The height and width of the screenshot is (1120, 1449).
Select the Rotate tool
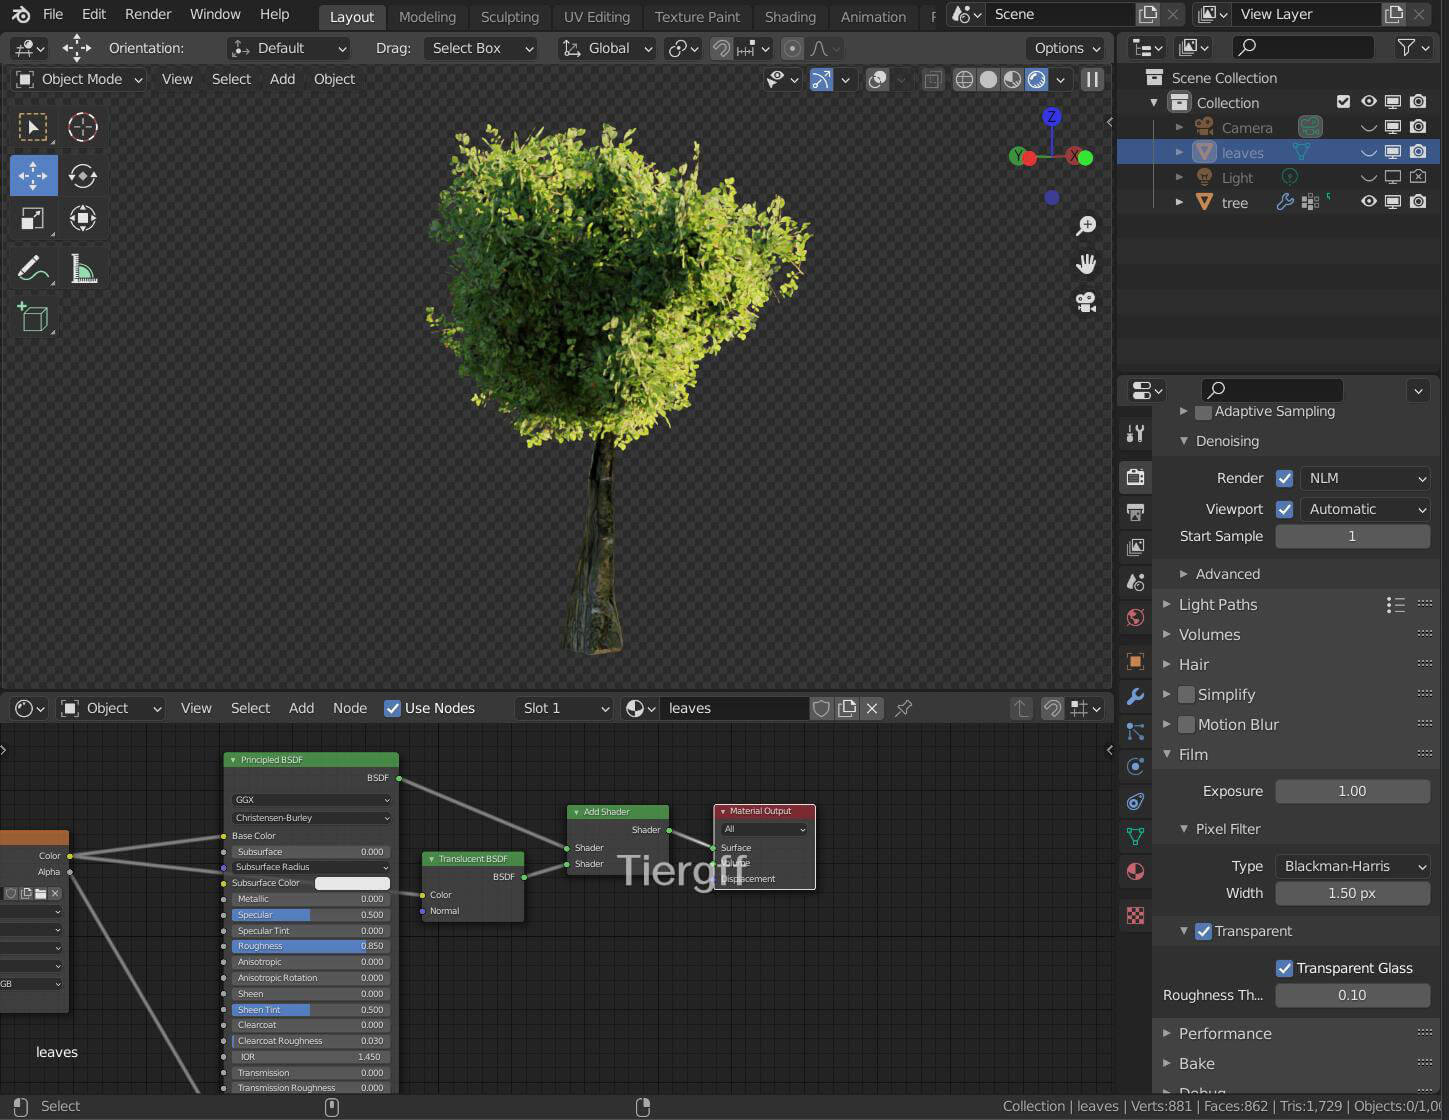(82, 176)
